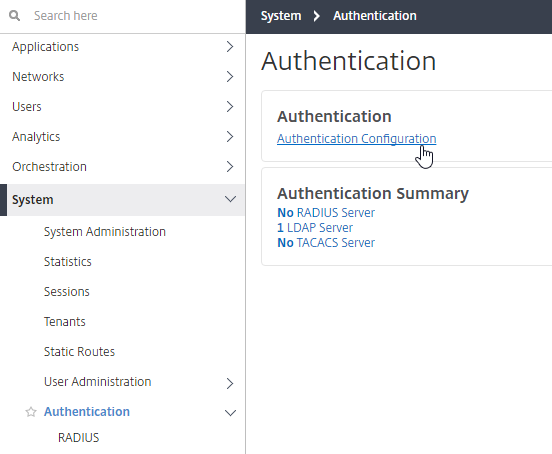This screenshot has width=552, height=454.
Task: Collapse the Authentication submenu chevron
Action: (x=230, y=412)
